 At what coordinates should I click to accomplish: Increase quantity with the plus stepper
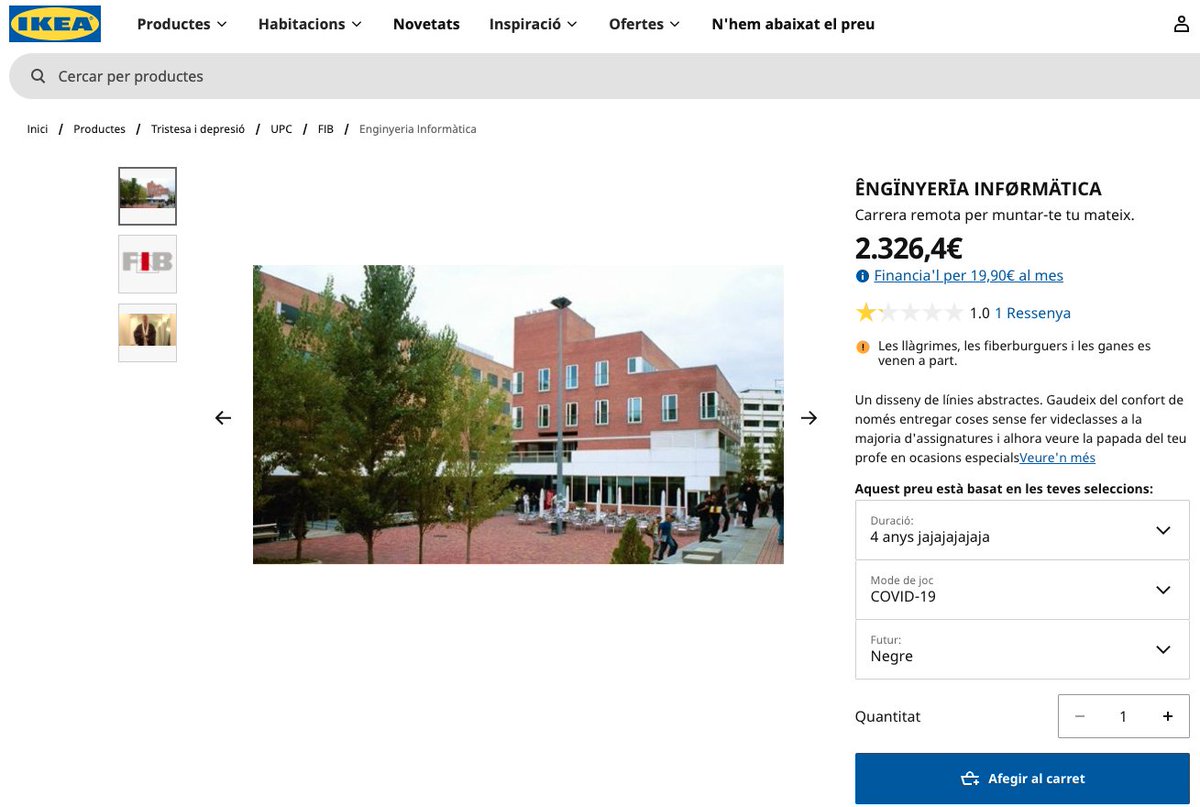tap(1167, 716)
